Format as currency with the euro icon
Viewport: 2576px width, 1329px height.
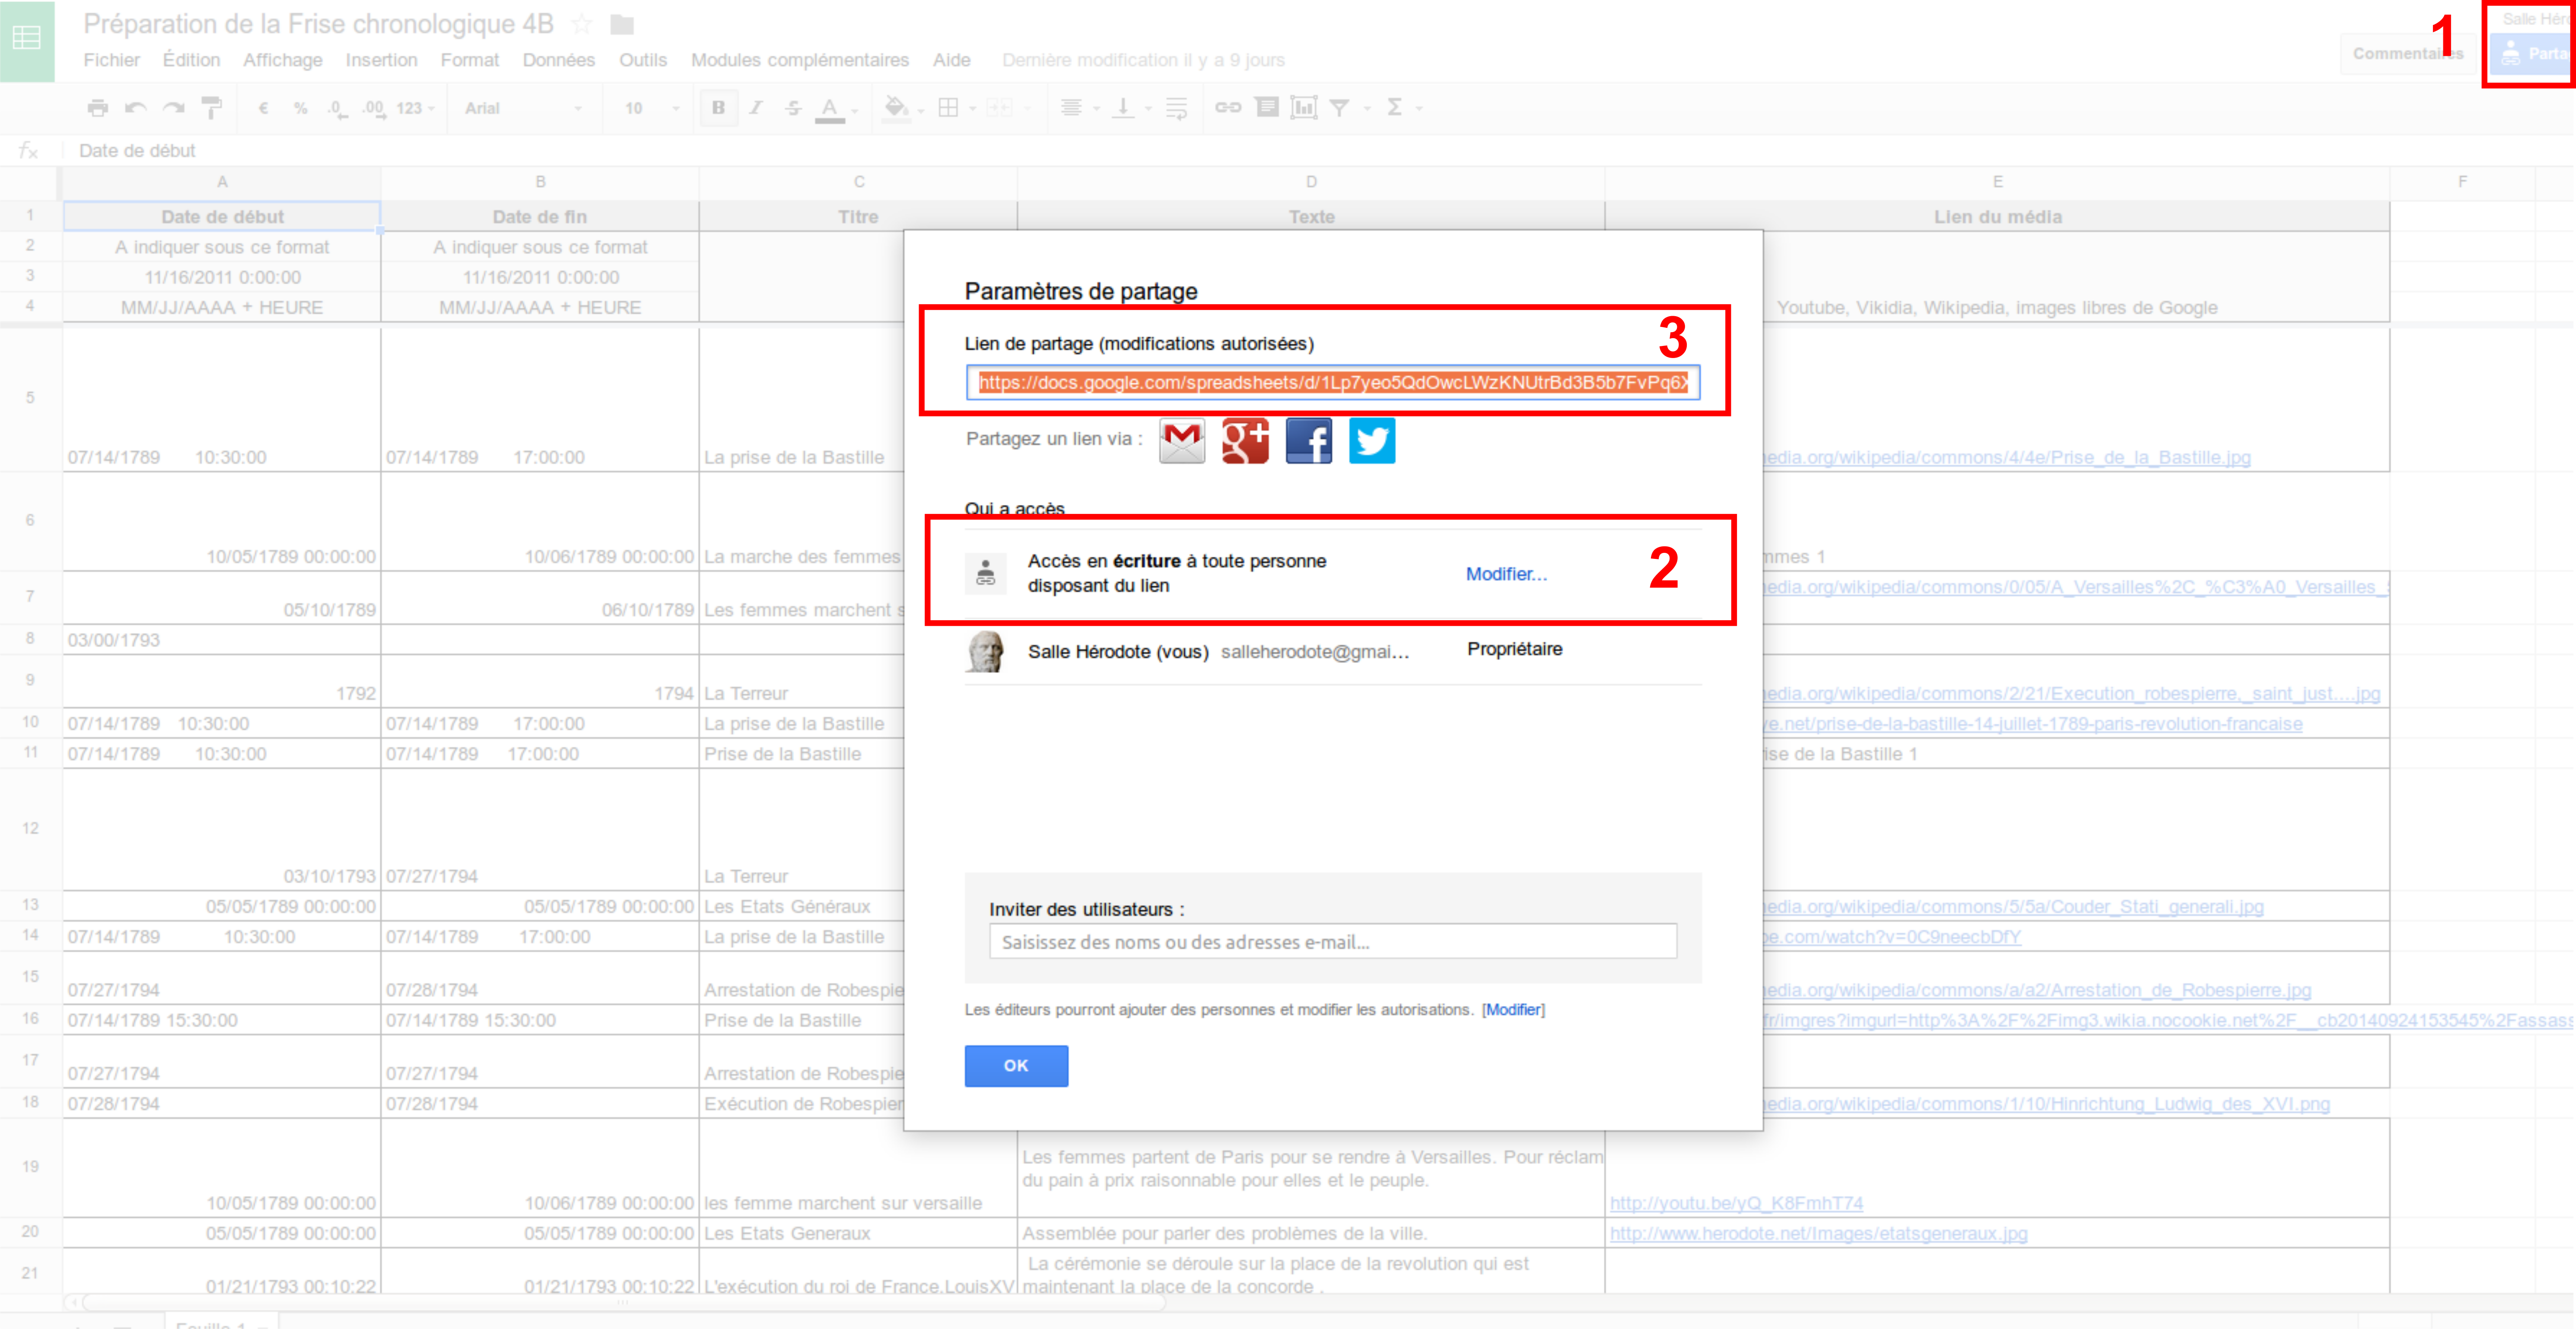point(263,108)
